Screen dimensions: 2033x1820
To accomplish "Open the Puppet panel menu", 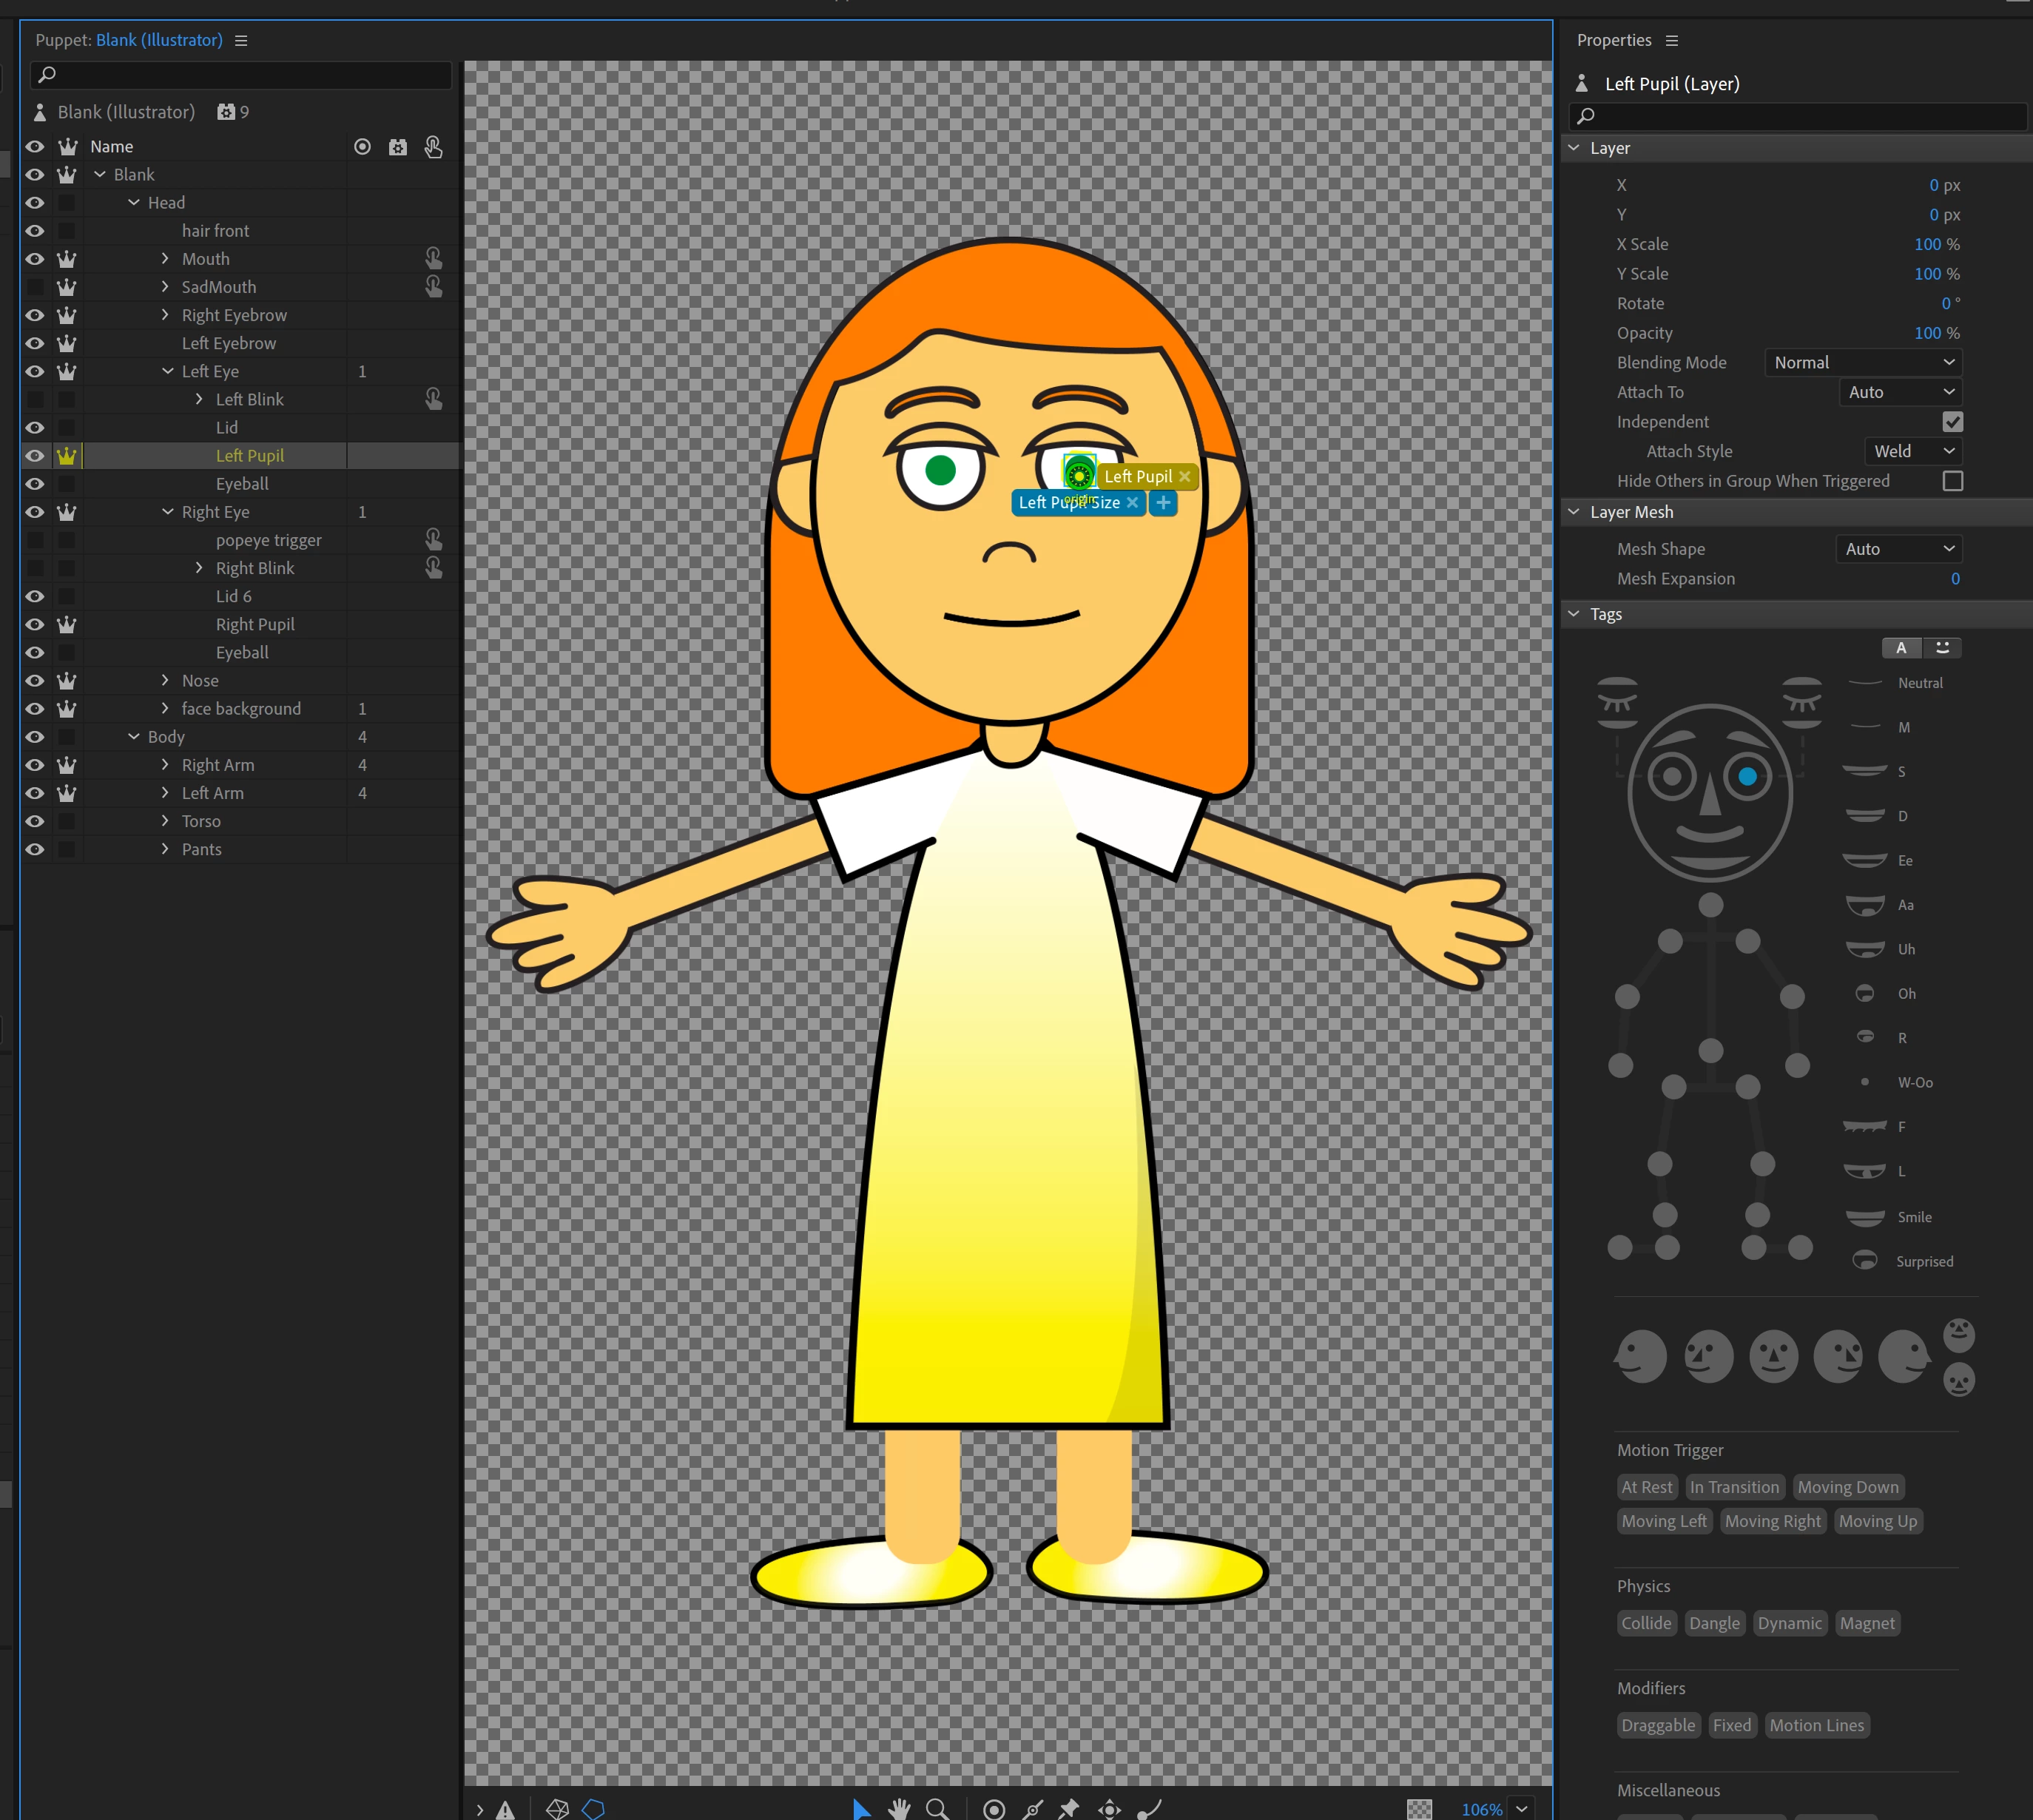I will (241, 41).
